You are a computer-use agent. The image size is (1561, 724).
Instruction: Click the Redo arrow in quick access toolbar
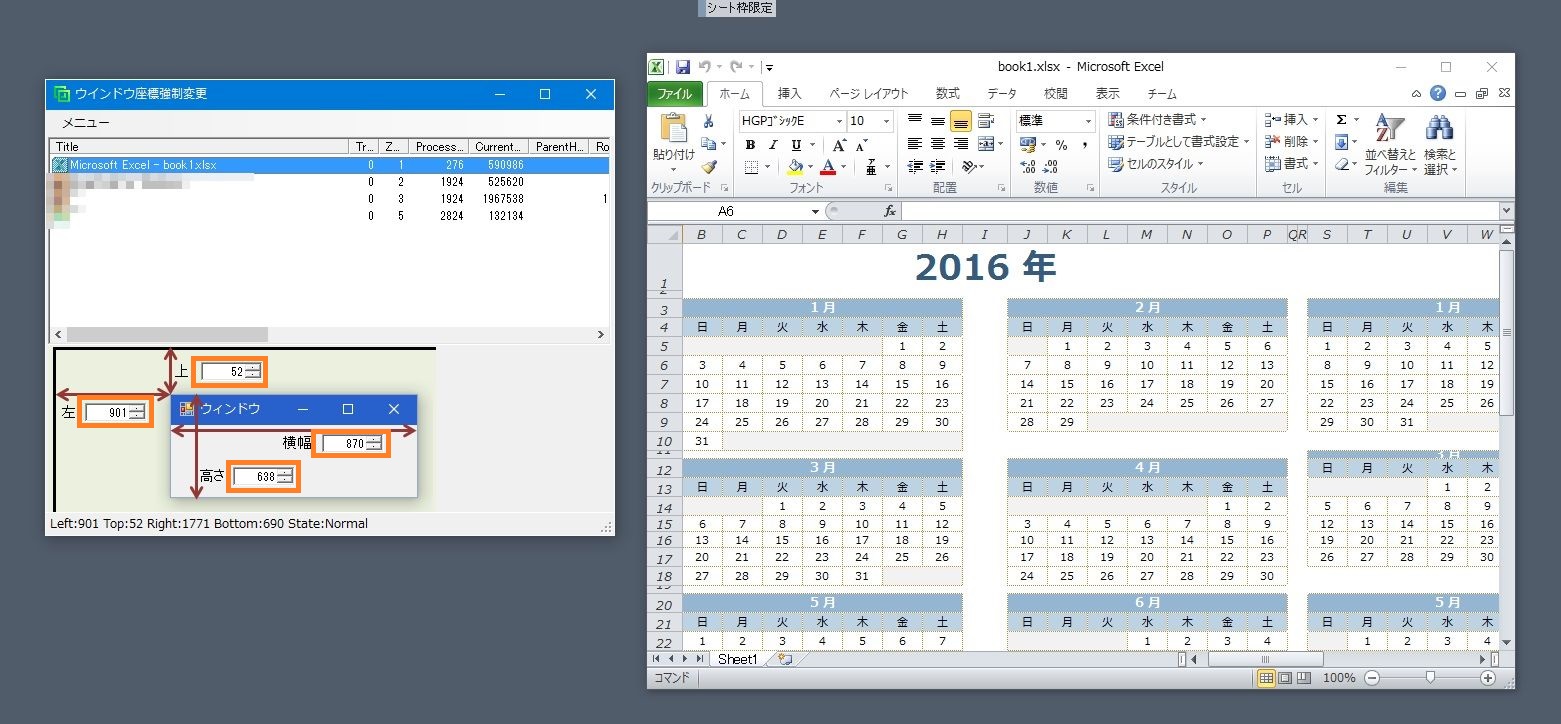click(737, 67)
